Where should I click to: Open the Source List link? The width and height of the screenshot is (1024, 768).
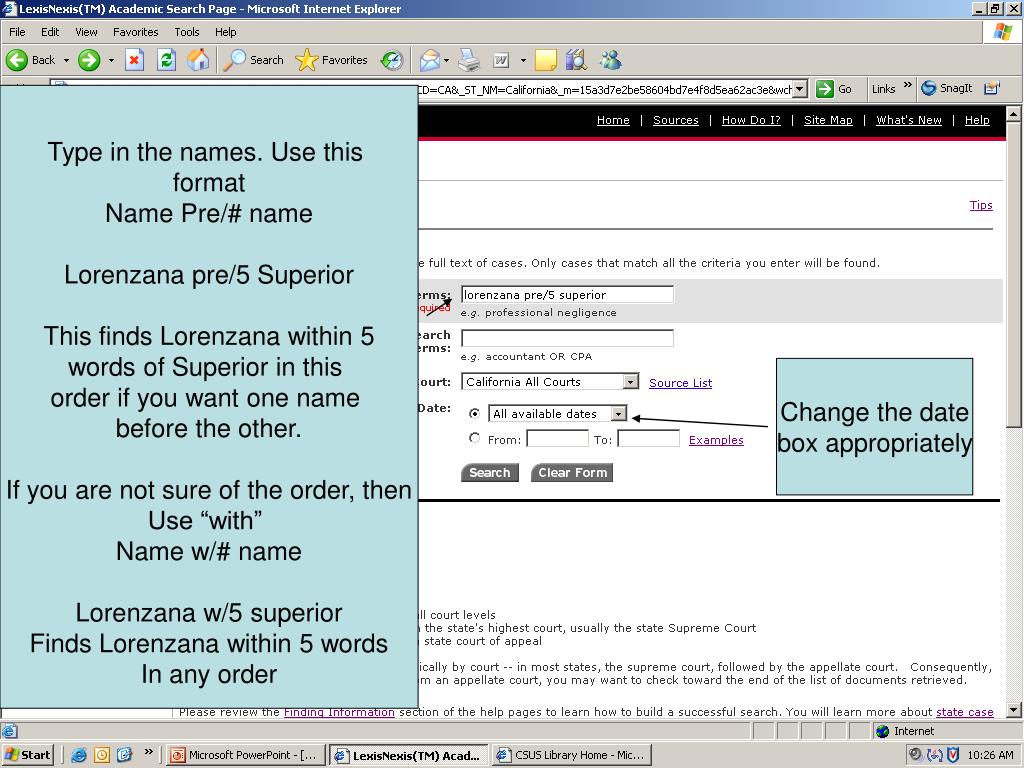[x=680, y=383]
